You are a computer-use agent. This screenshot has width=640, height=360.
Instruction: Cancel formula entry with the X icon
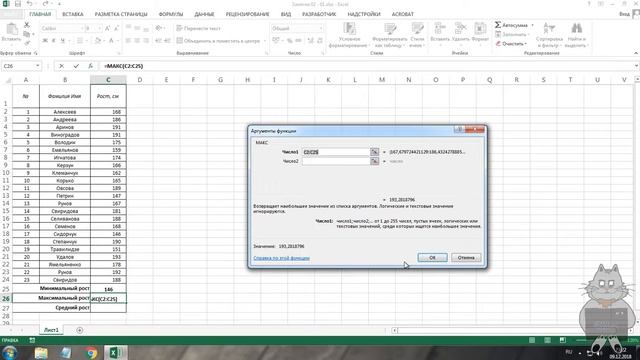pos(61,66)
